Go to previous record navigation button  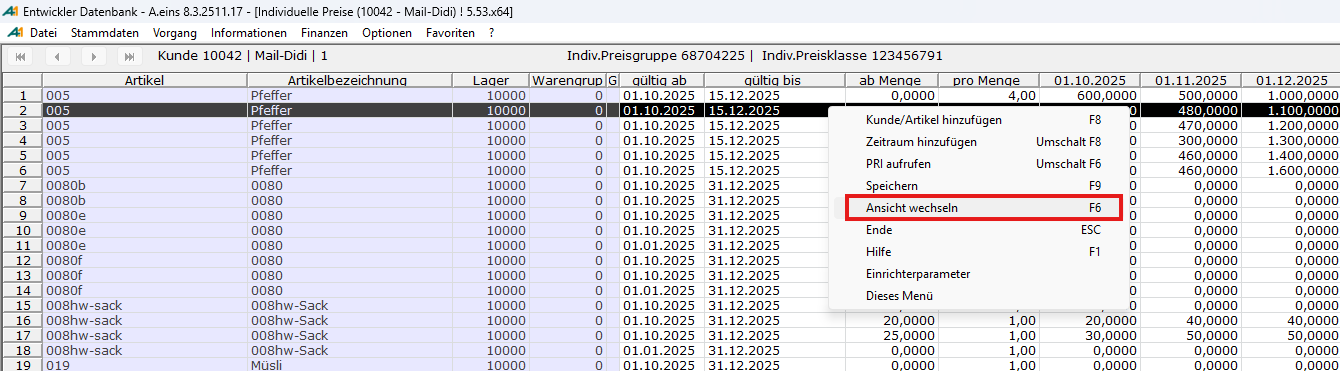pos(57,57)
